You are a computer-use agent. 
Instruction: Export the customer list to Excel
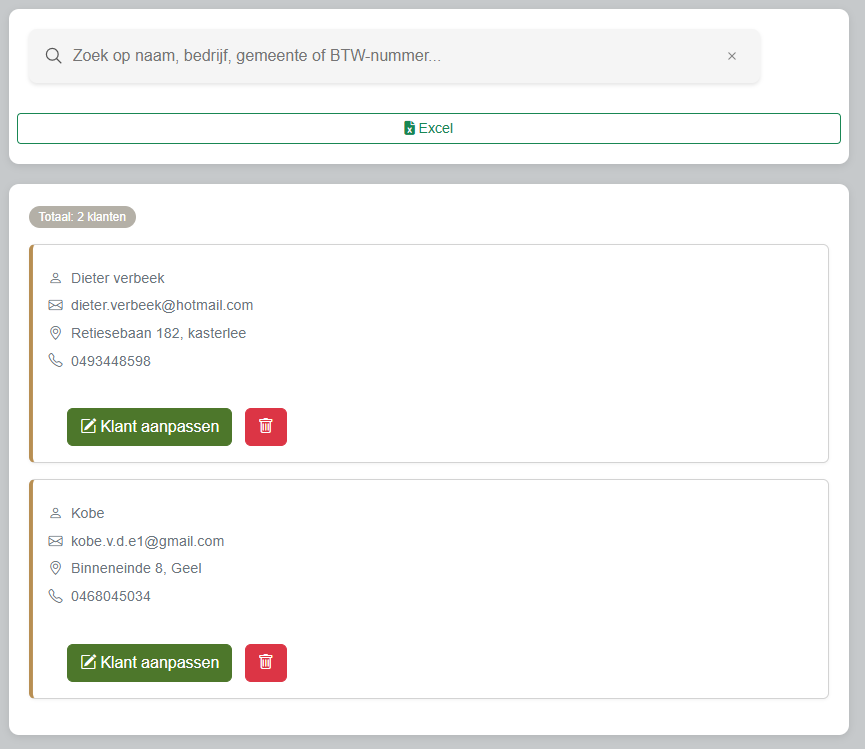tap(428, 129)
